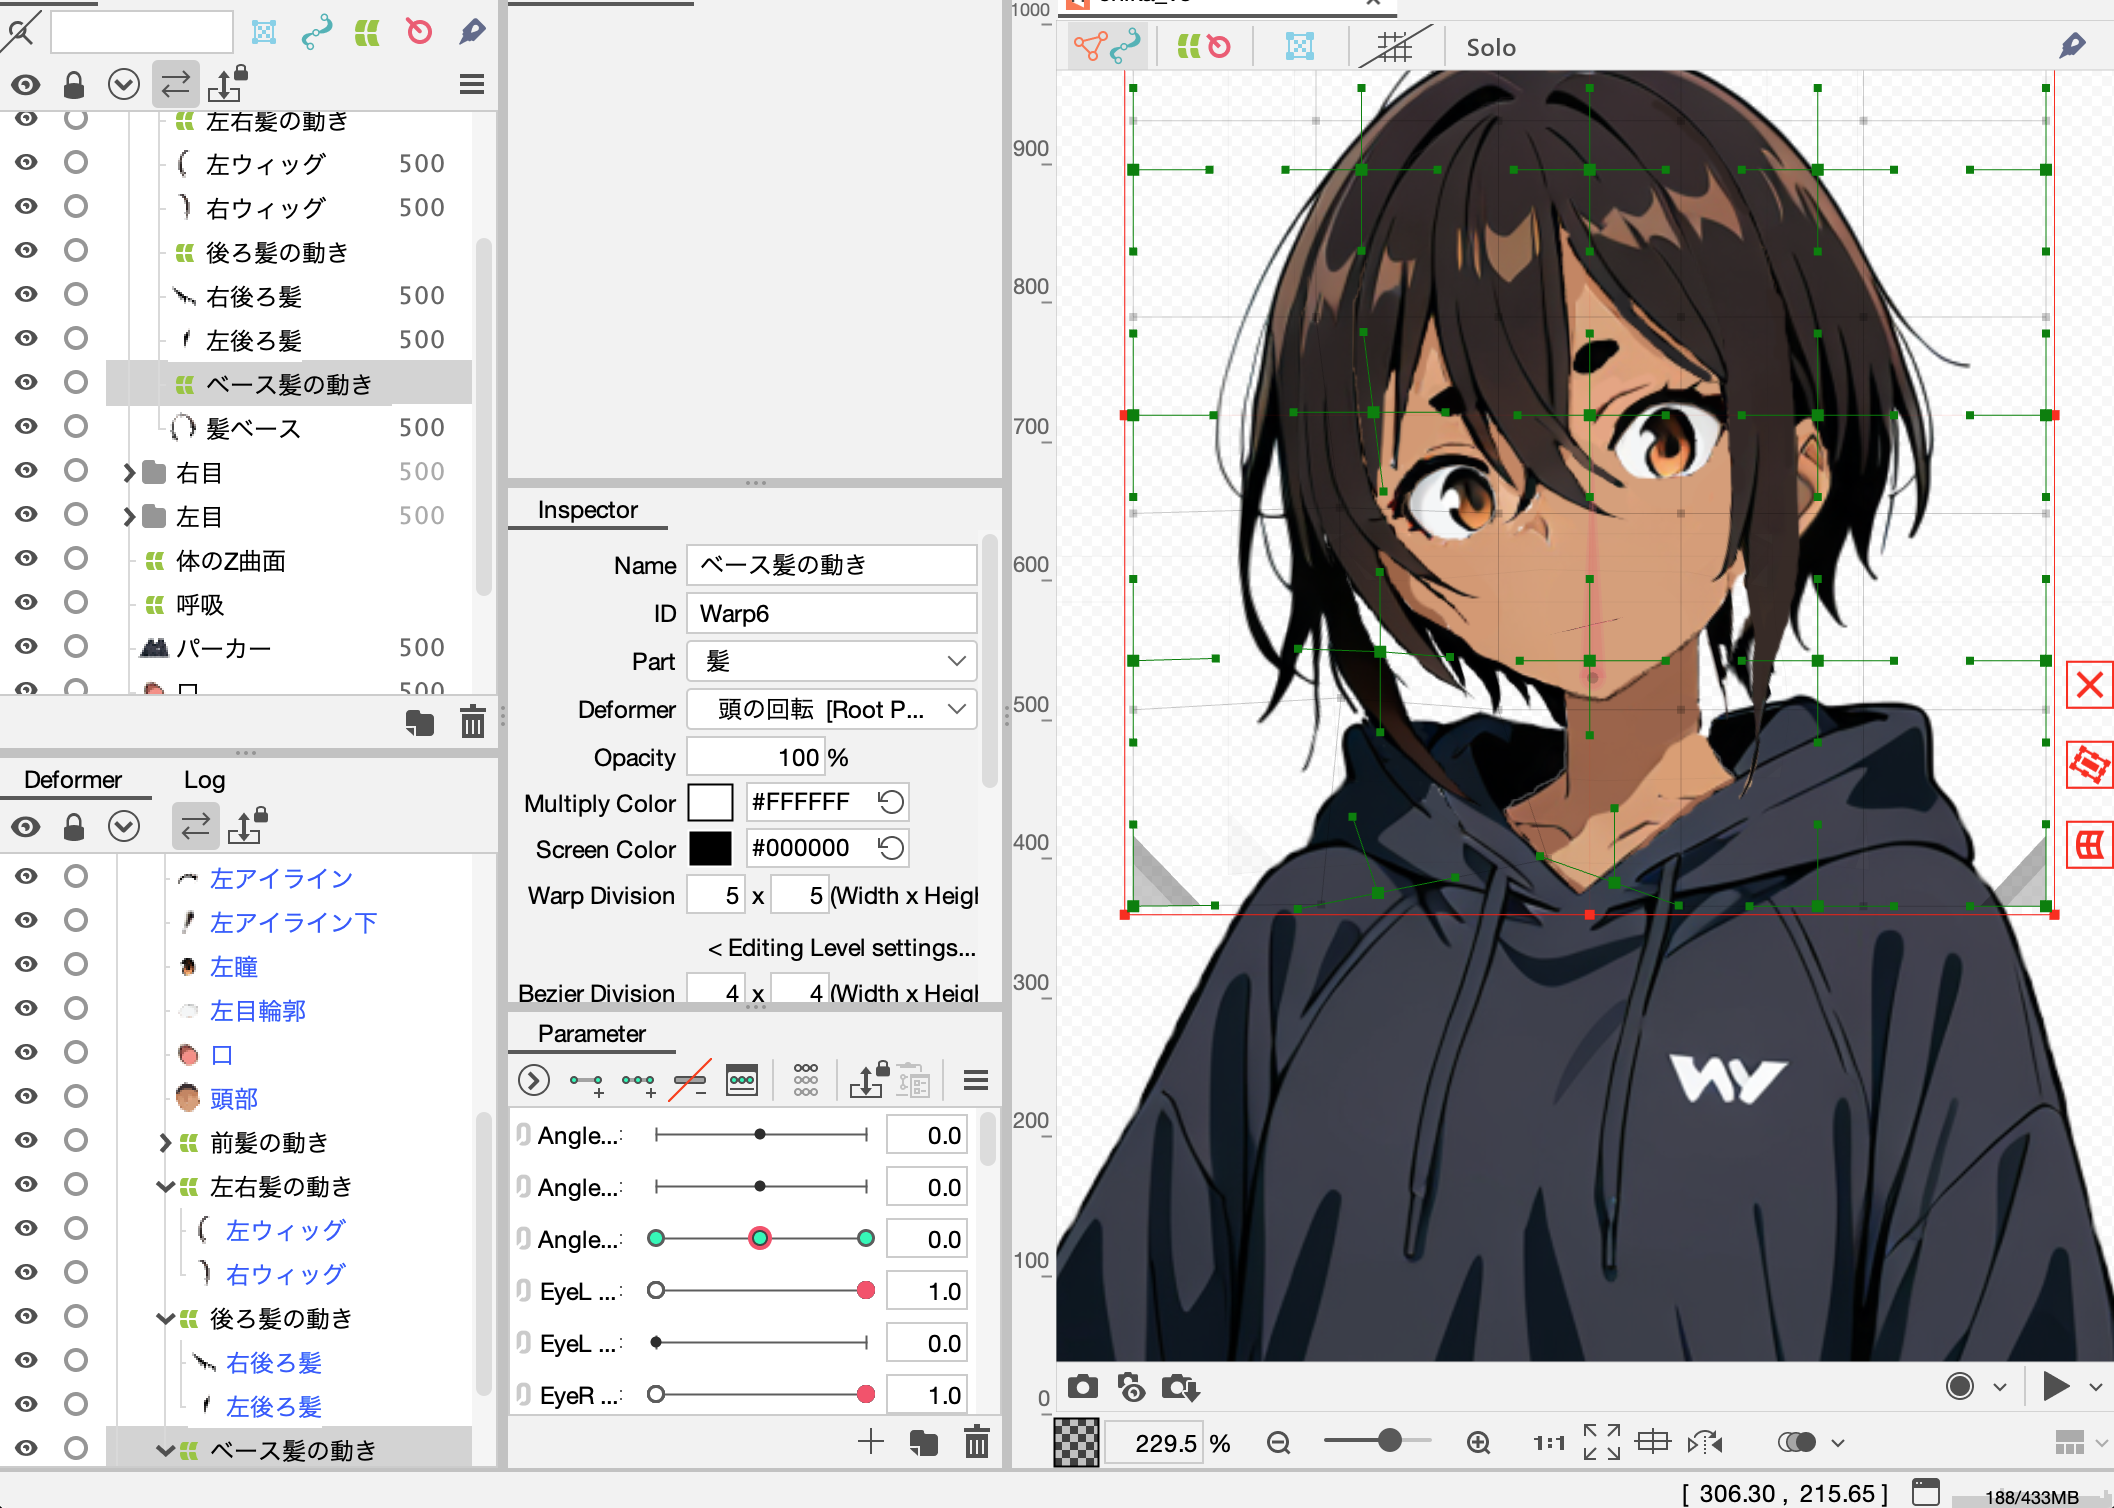Click the Warp Division width field
The image size is (2114, 1508).
coord(716,894)
